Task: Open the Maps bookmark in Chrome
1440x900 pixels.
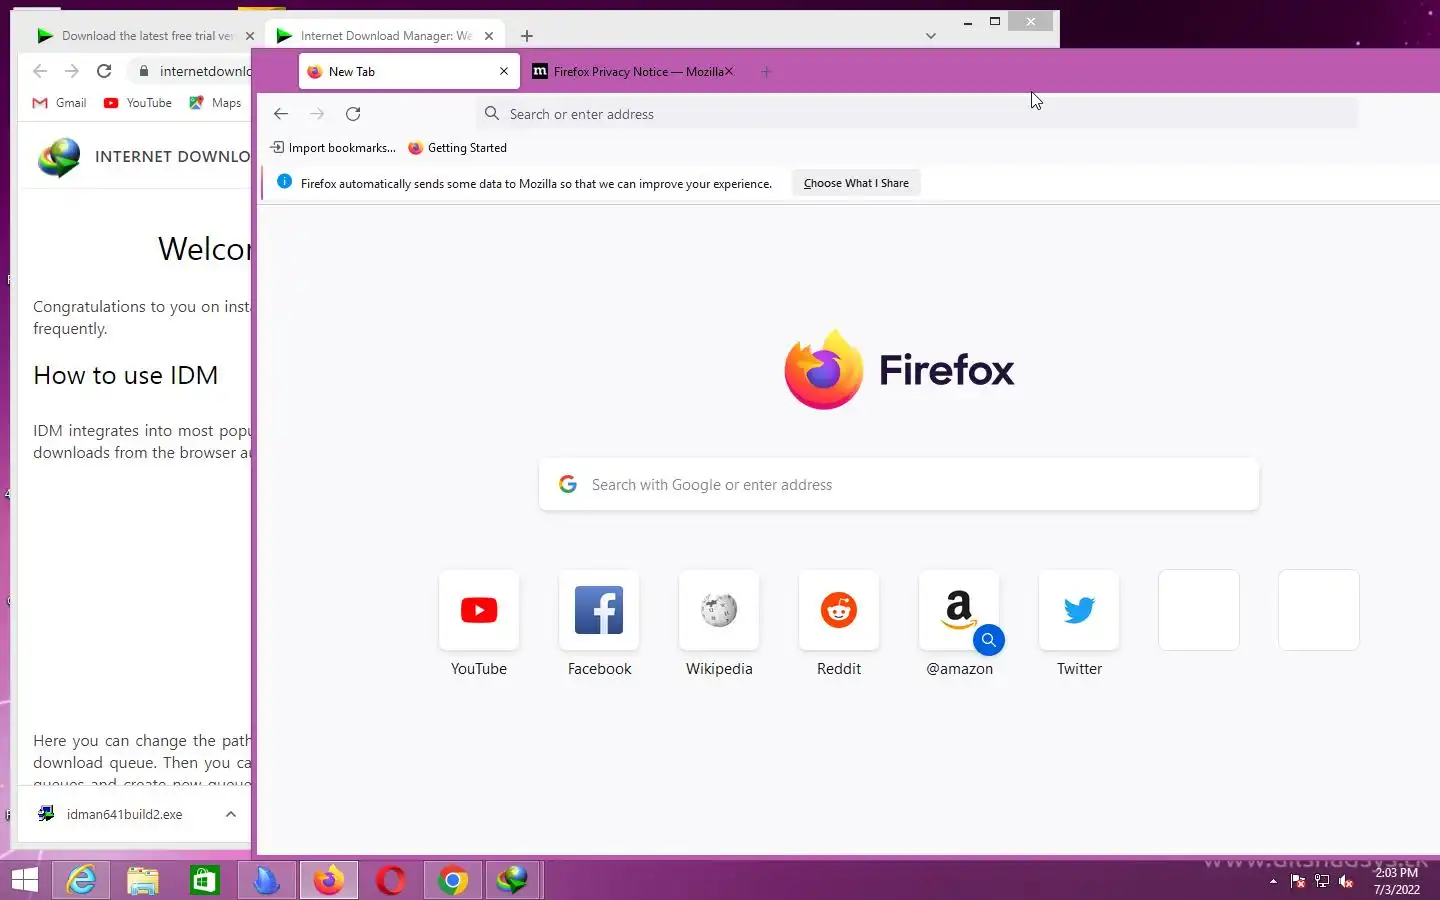Action: 215,103
